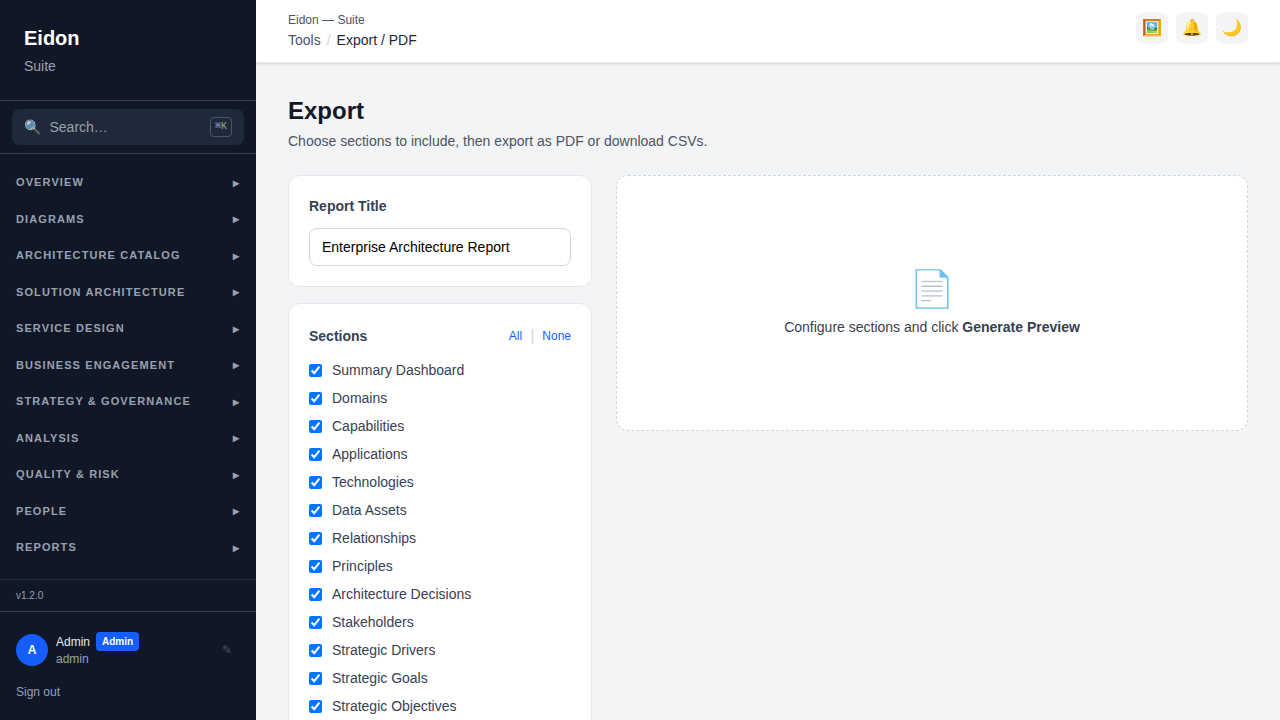The image size is (1280, 720).
Task: Click the ⌘K shortcut badge
Action: coord(221,127)
